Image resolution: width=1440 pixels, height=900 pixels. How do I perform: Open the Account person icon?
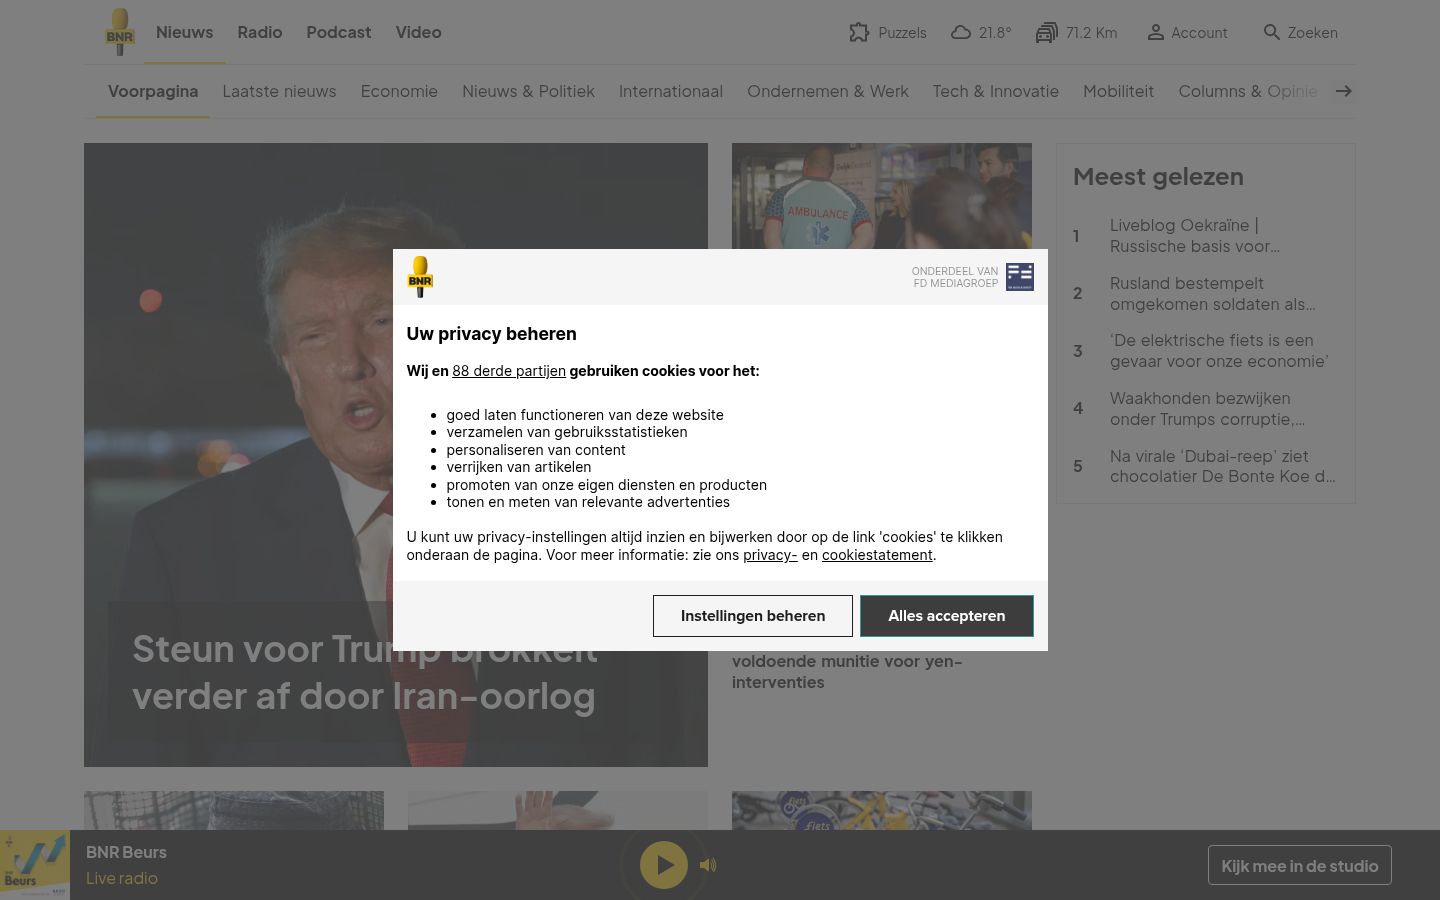tap(1155, 32)
